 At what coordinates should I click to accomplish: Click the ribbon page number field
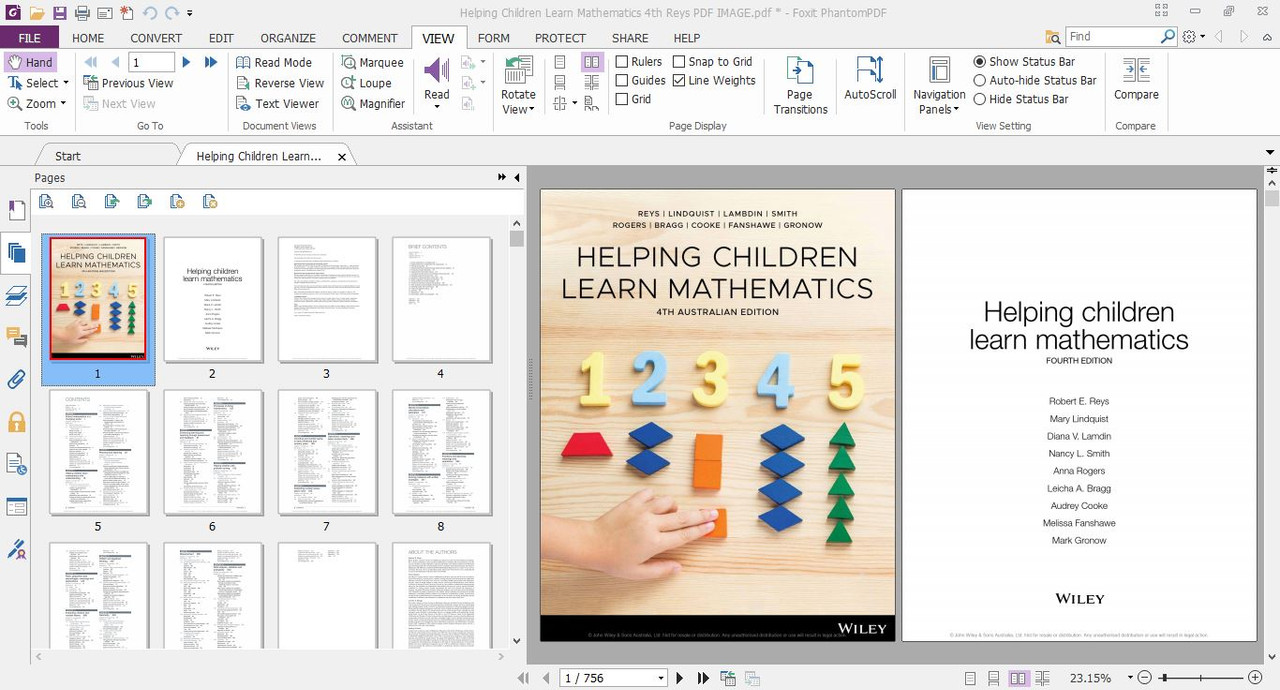pyautogui.click(x=152, y=62)
